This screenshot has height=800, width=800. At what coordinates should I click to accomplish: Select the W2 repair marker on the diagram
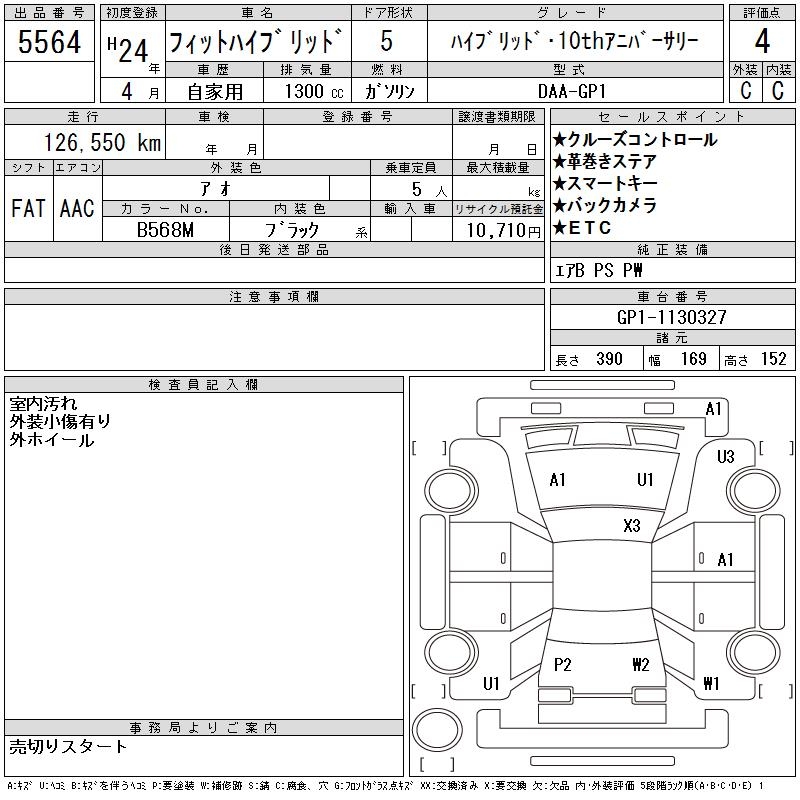point(641,665)
